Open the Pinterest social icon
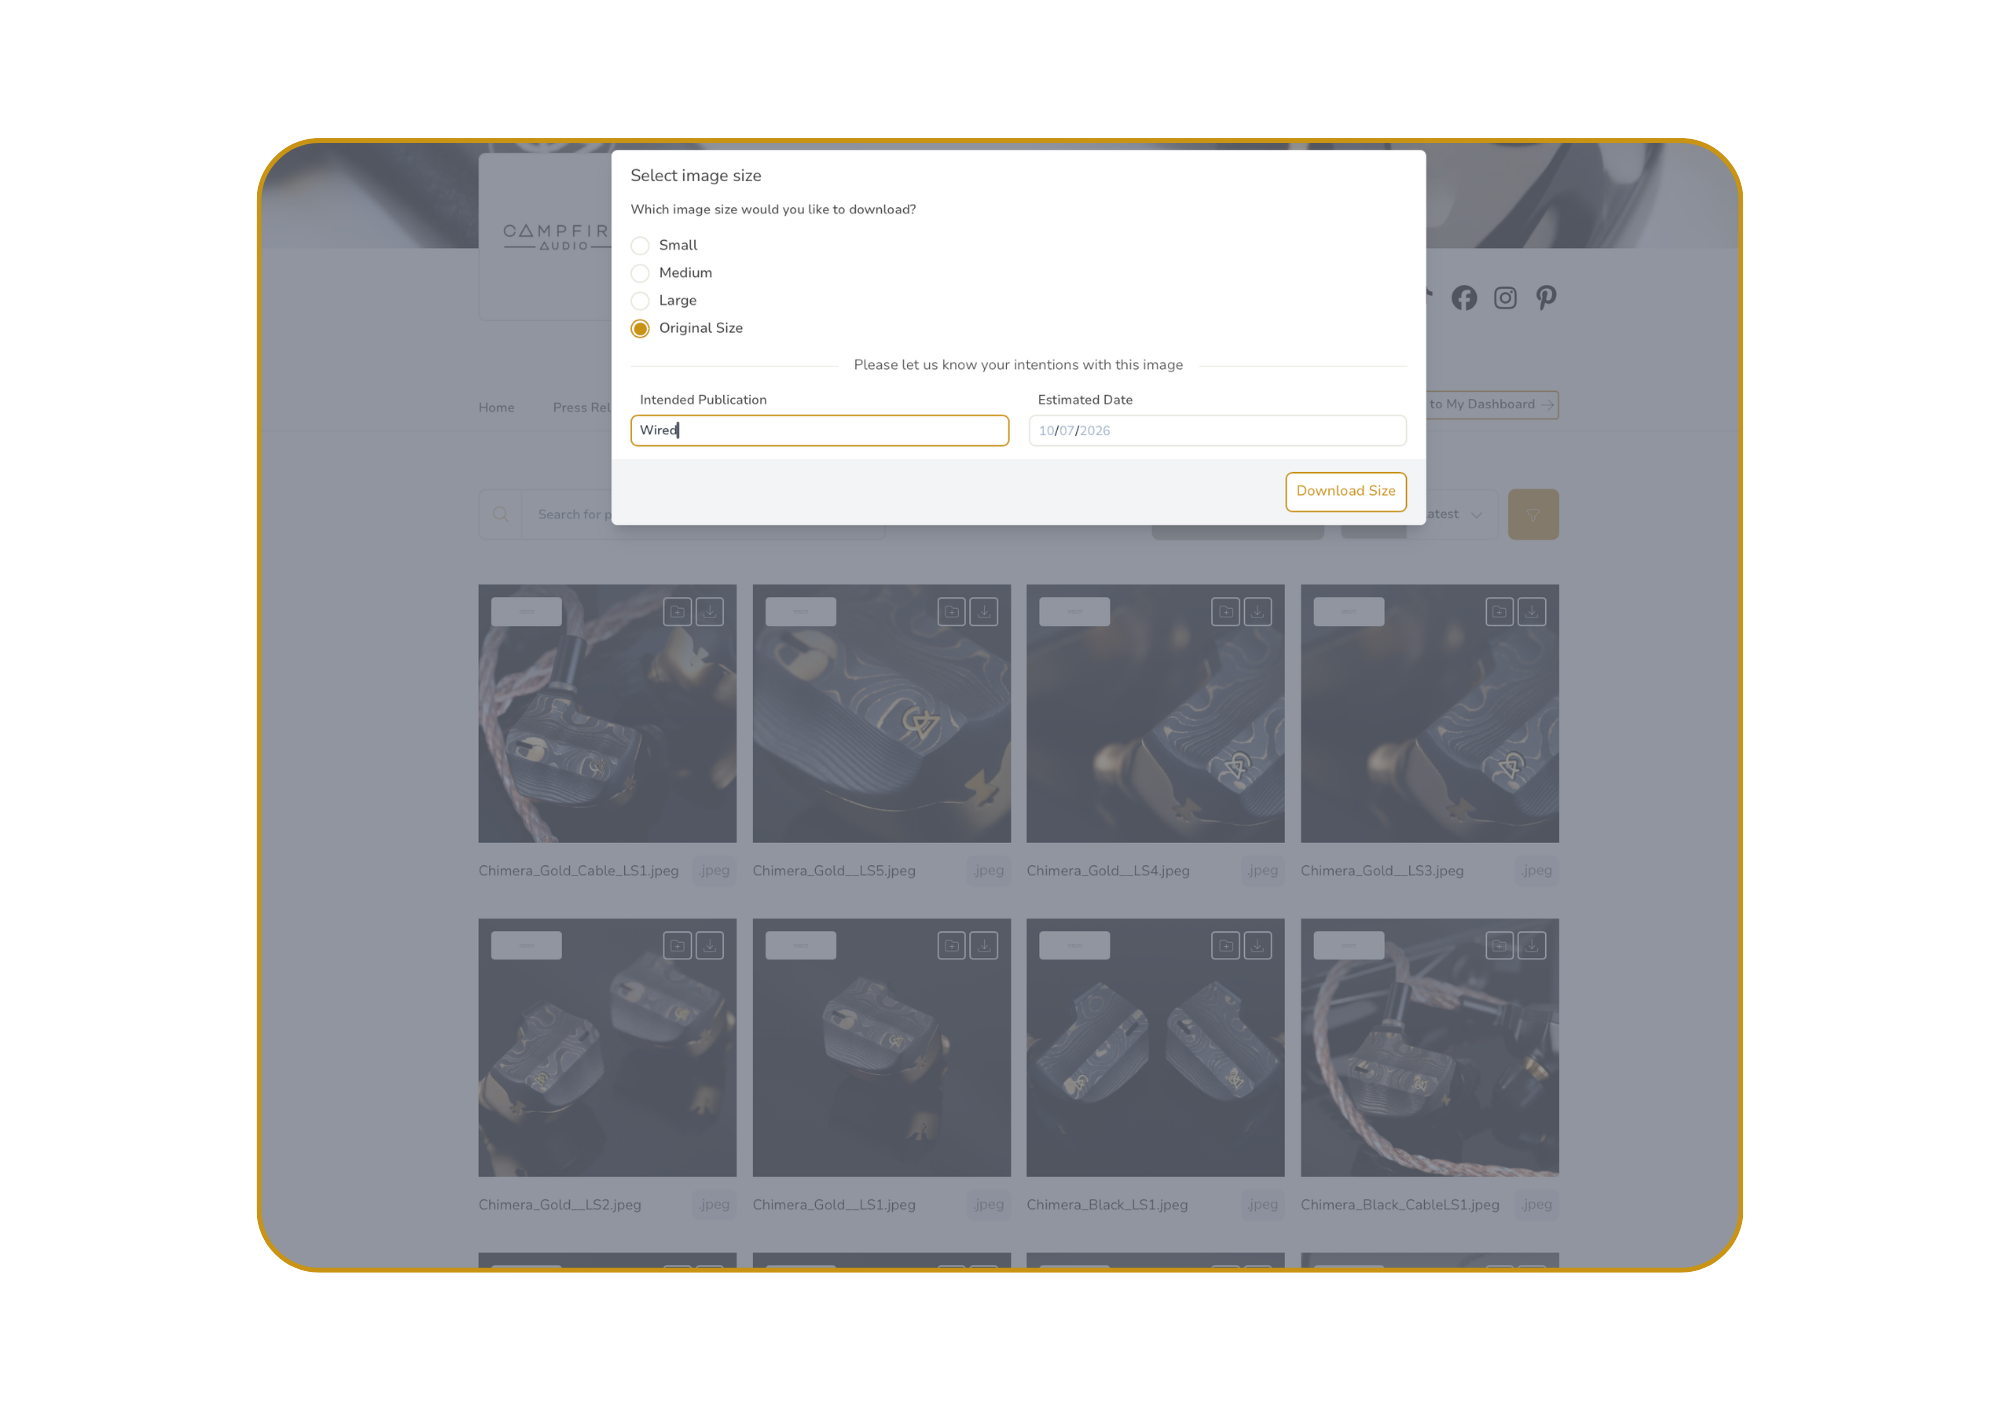The width and height of the screenshot is (2000, 1414). click(1546, 298)
